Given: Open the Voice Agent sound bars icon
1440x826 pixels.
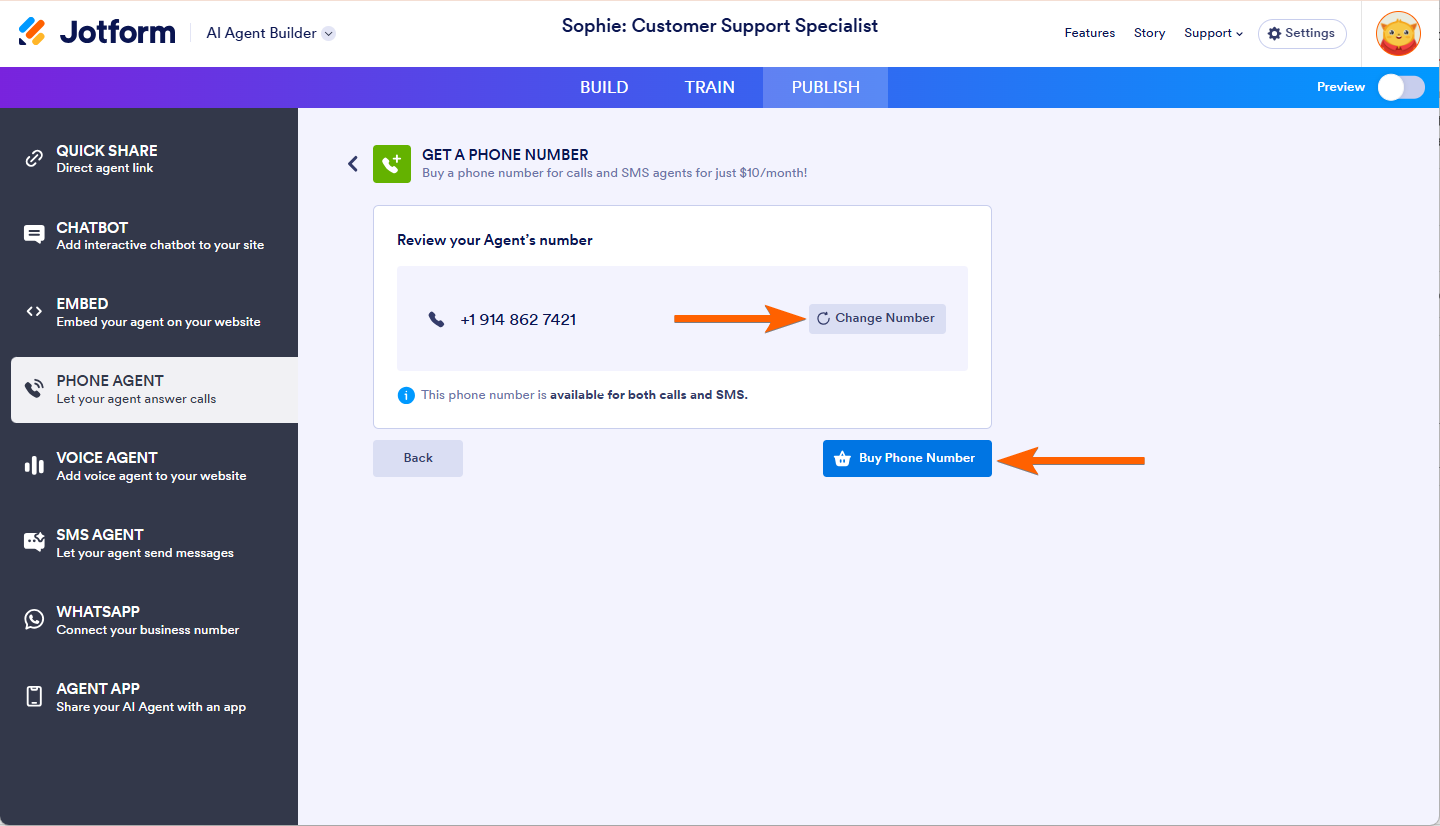Looking at the screenshot, I should coord(34,466).
